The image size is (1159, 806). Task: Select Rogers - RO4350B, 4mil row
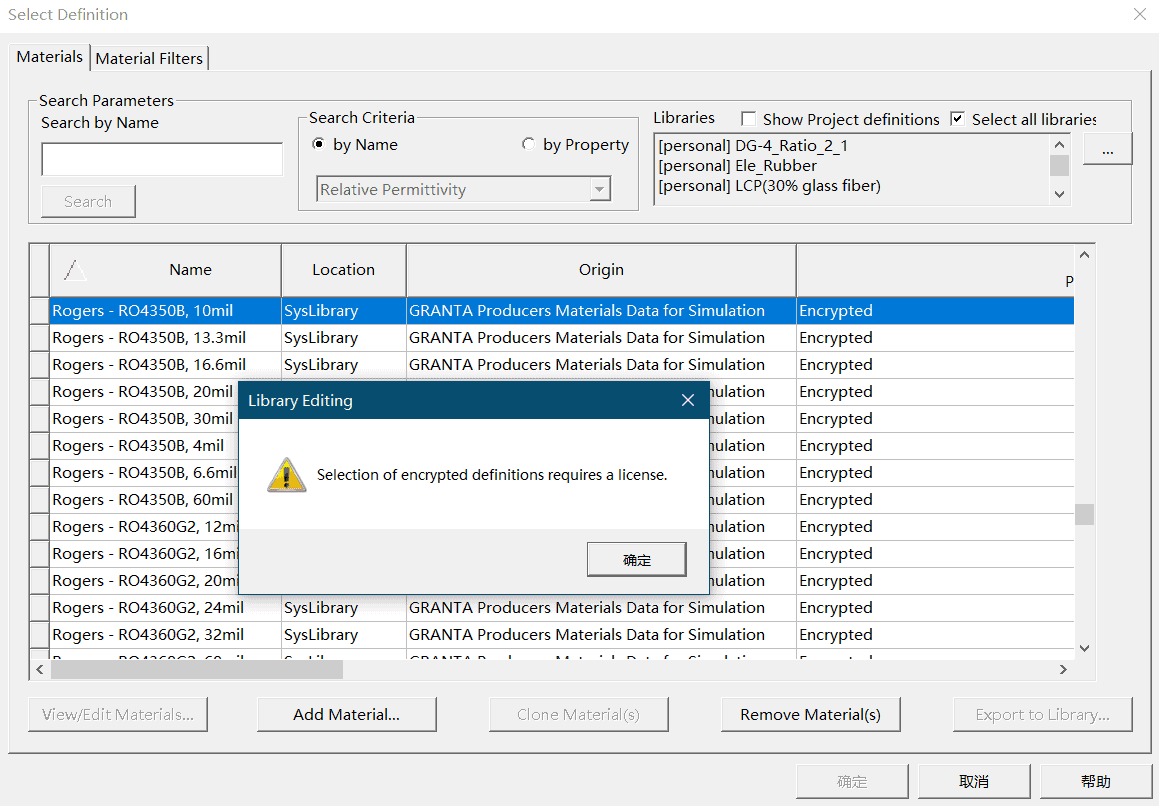144,446
